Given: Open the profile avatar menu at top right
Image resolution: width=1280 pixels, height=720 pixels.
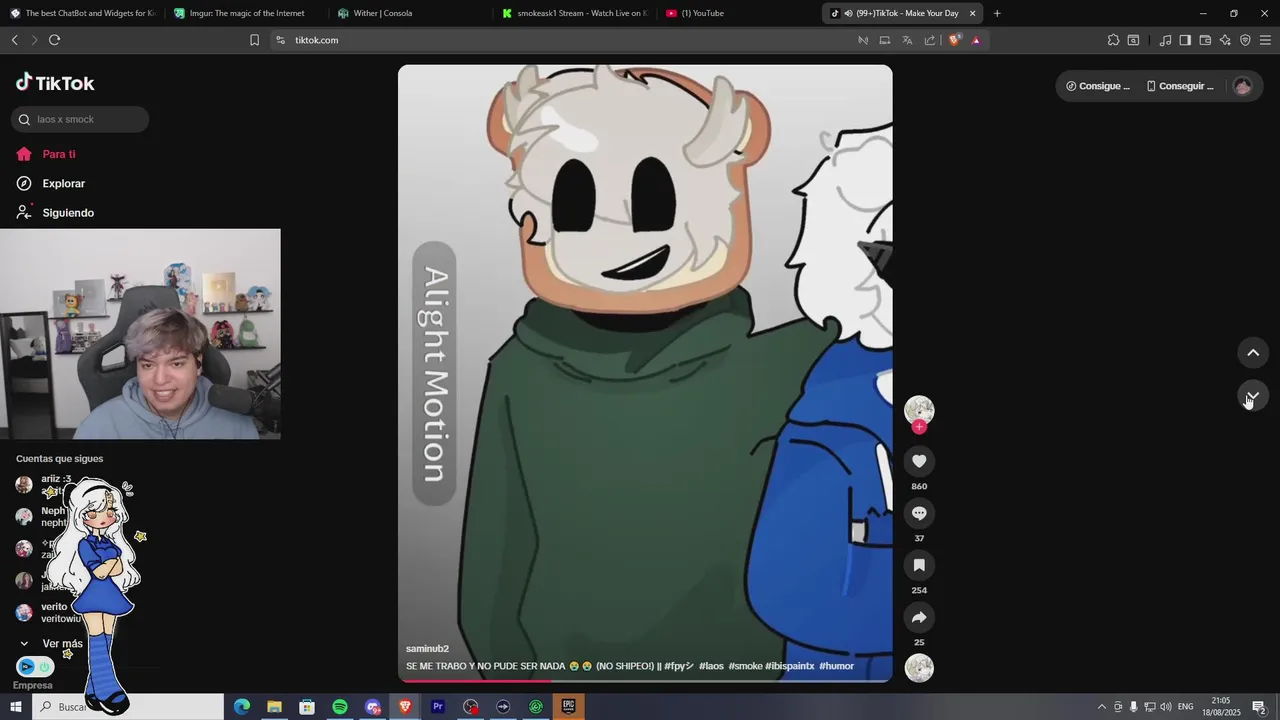Looking at the screenshot, I should point(1242,86).
